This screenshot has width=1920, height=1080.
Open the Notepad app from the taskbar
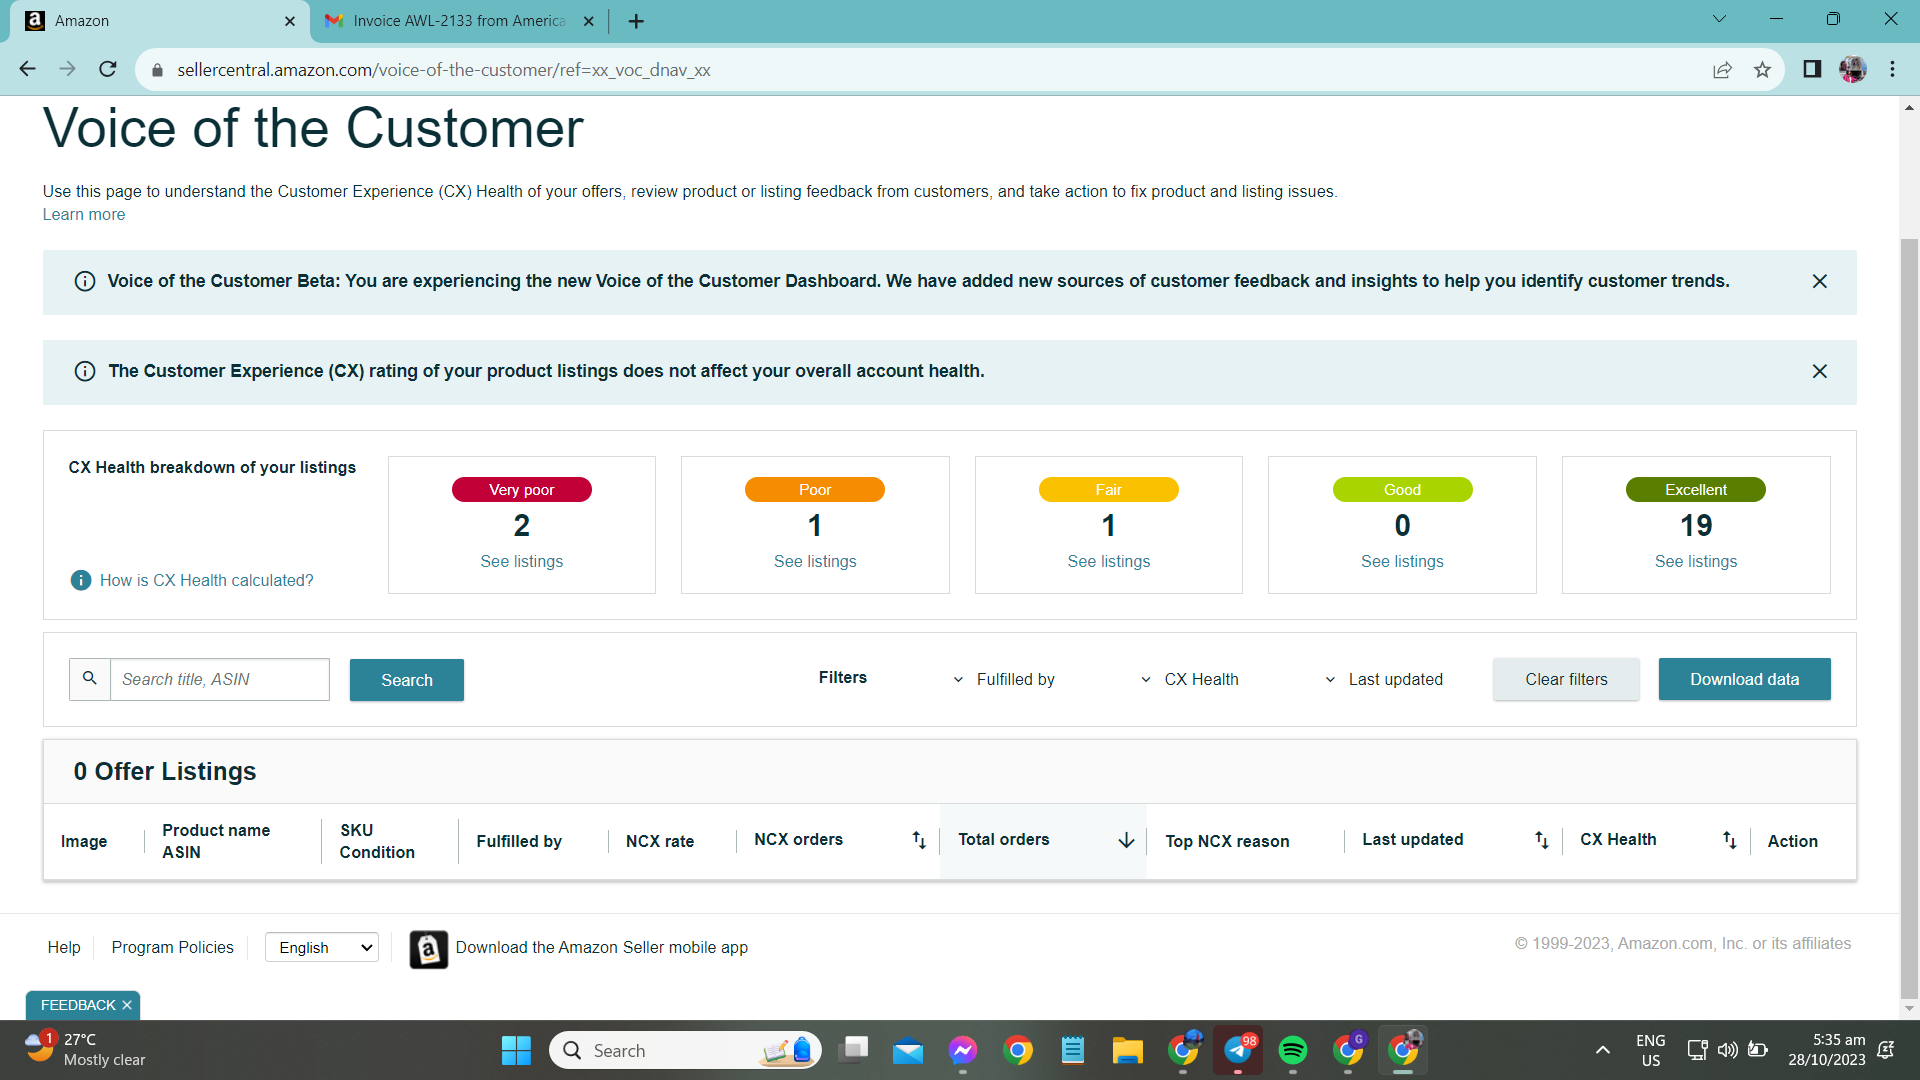point(1073,1050)
